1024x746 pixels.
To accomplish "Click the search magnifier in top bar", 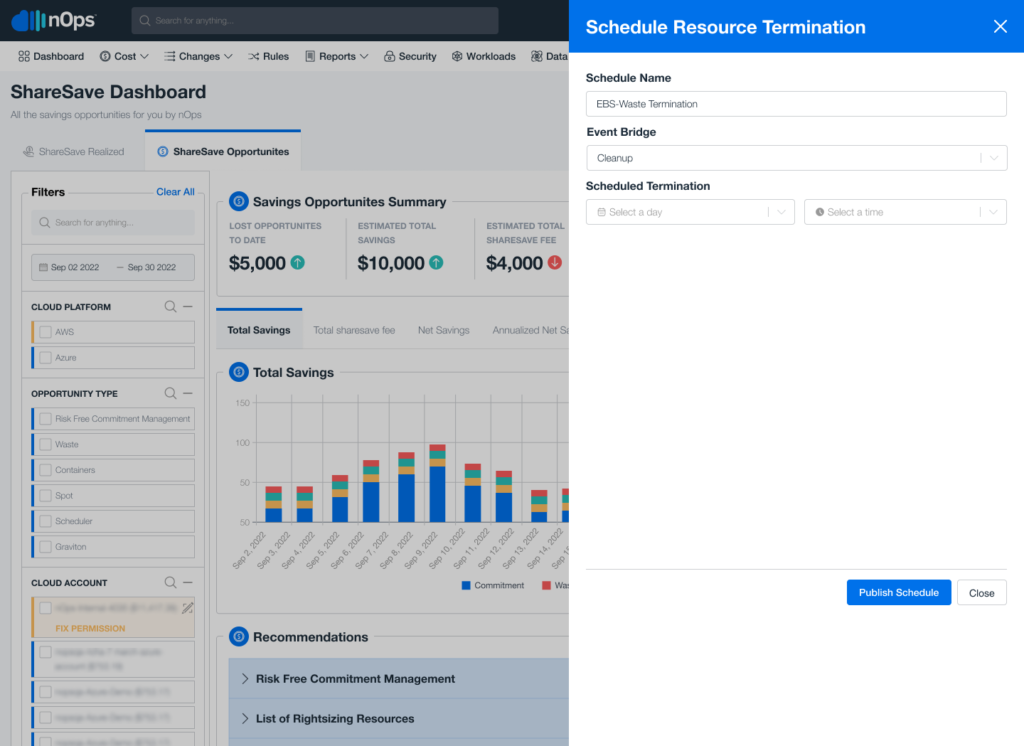I will (145, 21).
